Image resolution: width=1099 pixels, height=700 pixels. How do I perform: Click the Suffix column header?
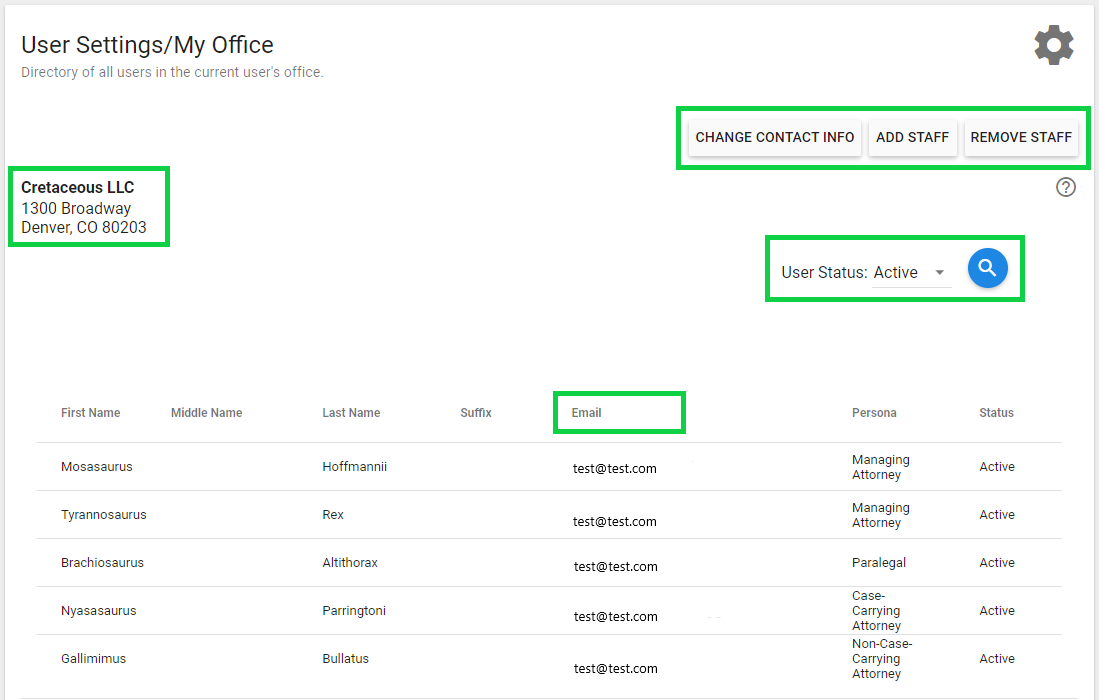pos(476,413)
